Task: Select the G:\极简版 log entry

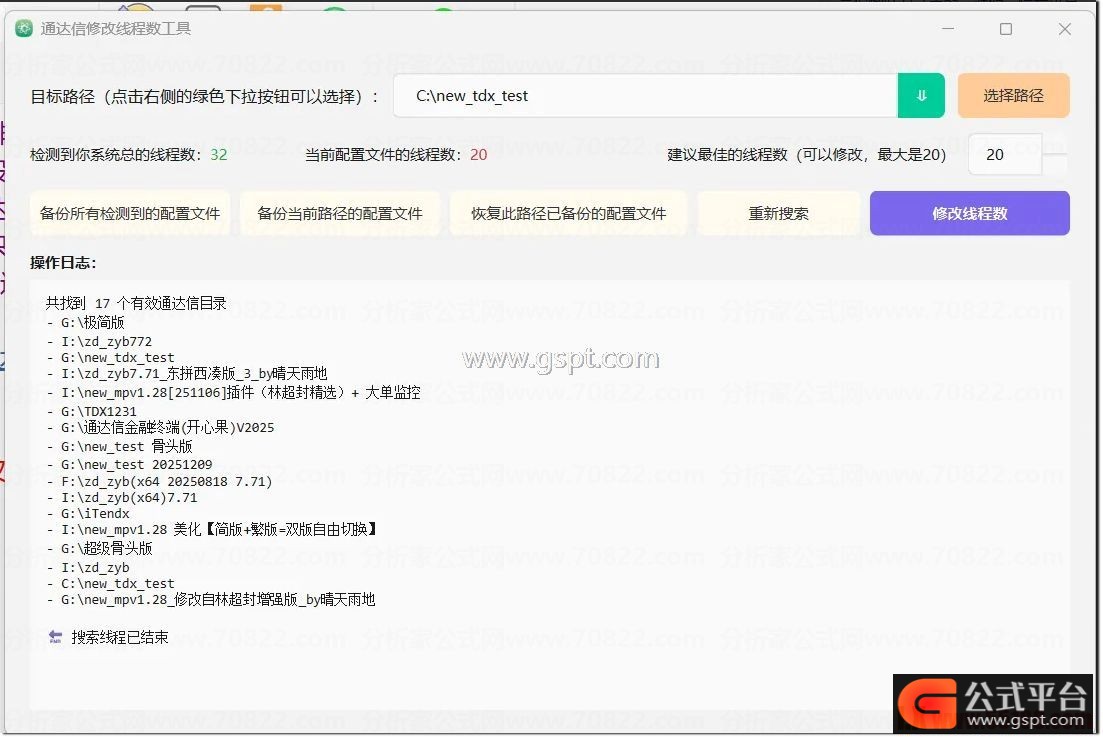Action: 92,323
